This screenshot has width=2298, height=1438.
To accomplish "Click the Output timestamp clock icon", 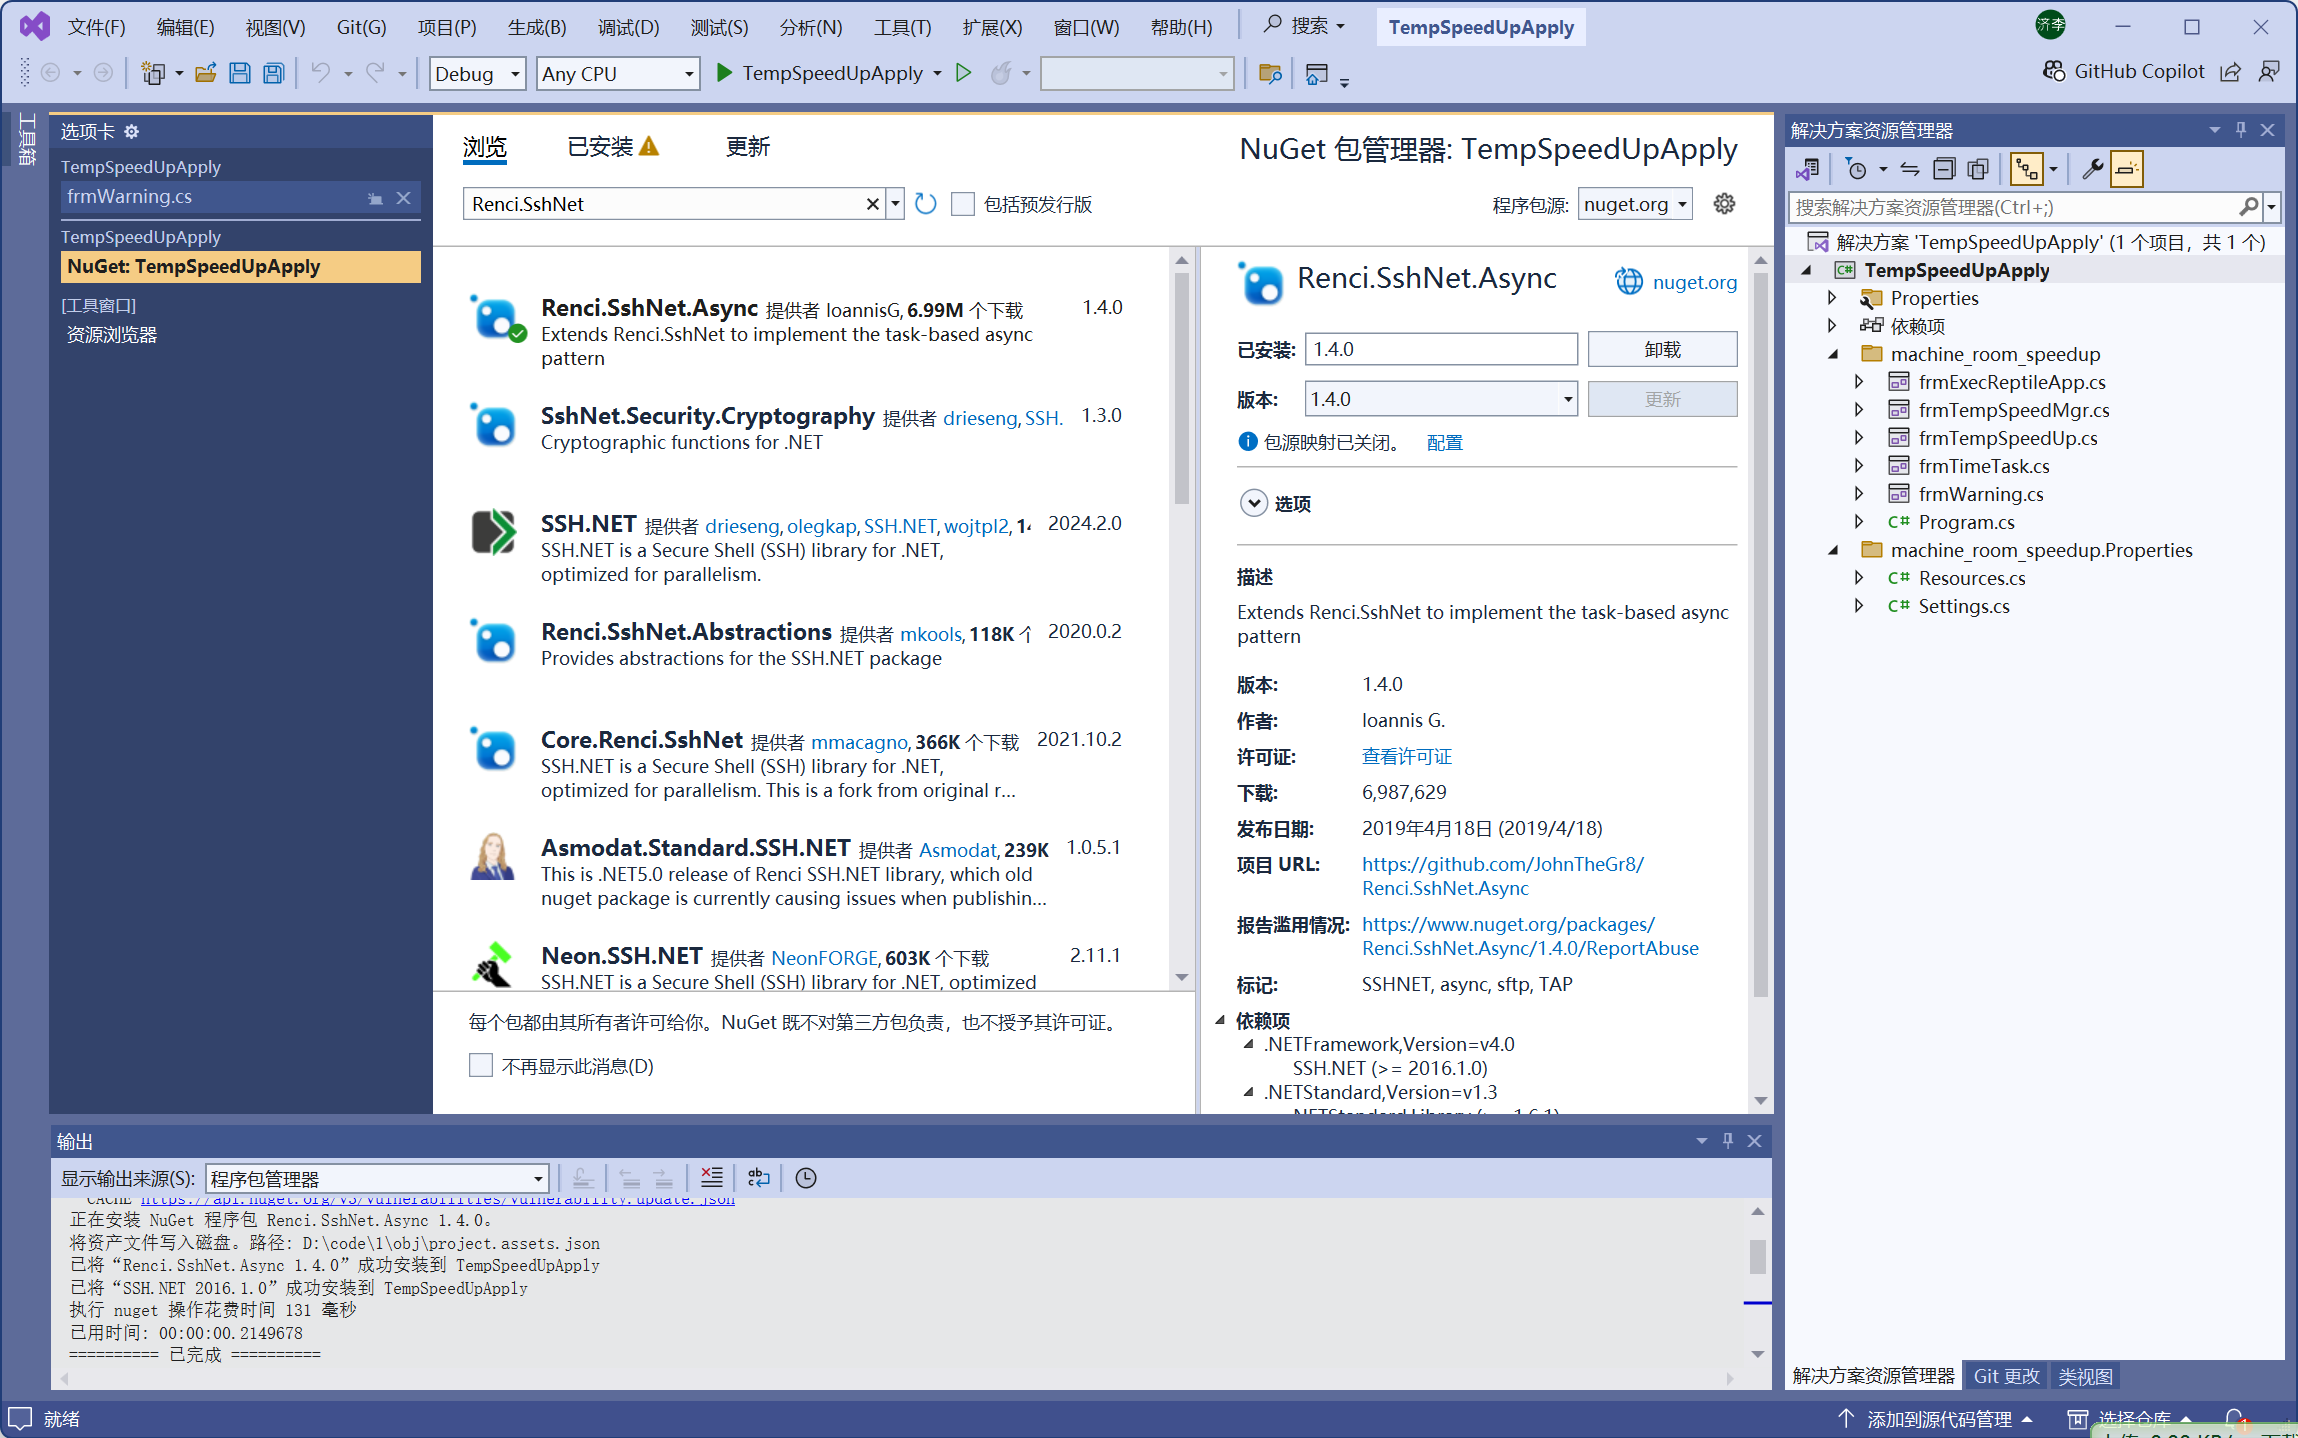I will click(806, 1178).
